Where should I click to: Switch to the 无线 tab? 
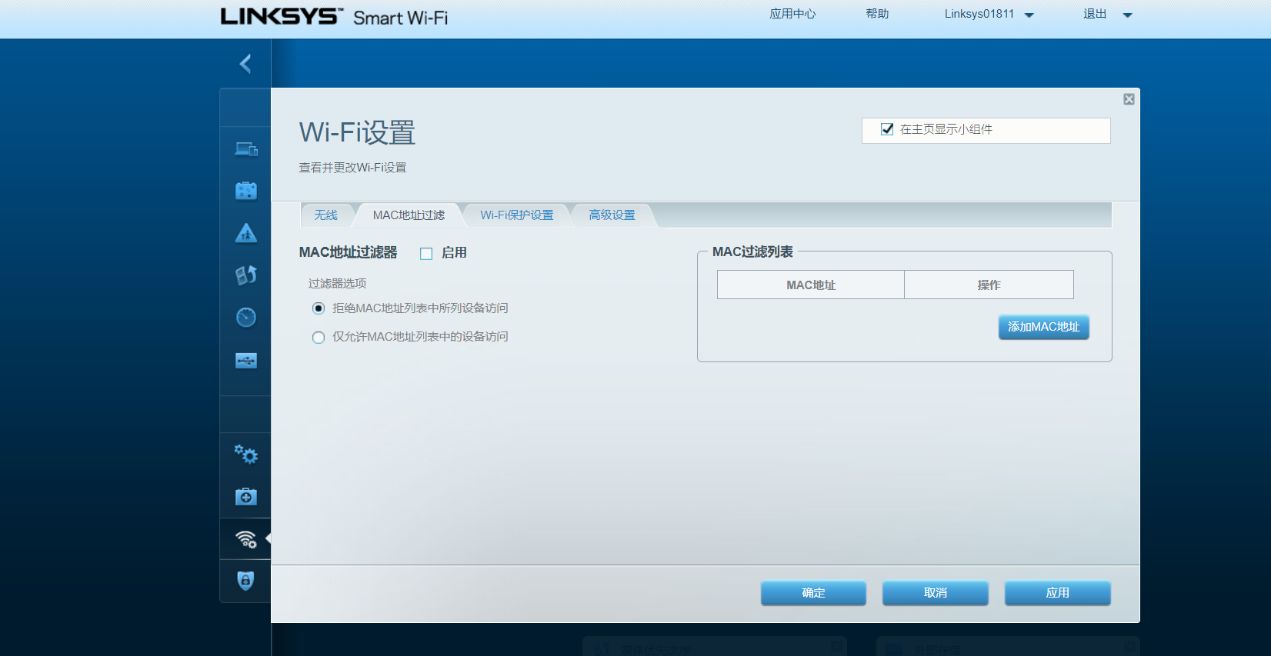pos(326,215)
